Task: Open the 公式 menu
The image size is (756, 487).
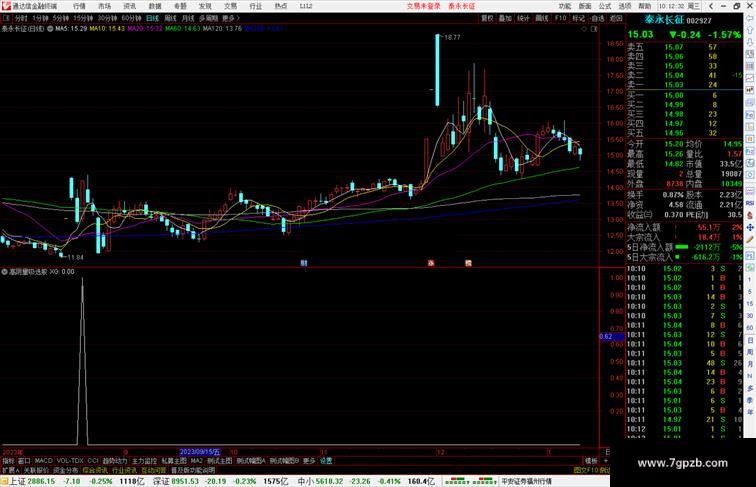Action: (605, 6)
